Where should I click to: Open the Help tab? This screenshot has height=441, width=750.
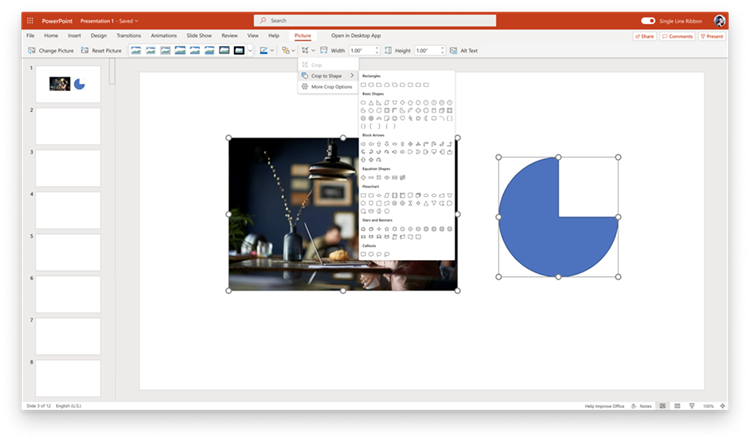[x=274, y=35]
